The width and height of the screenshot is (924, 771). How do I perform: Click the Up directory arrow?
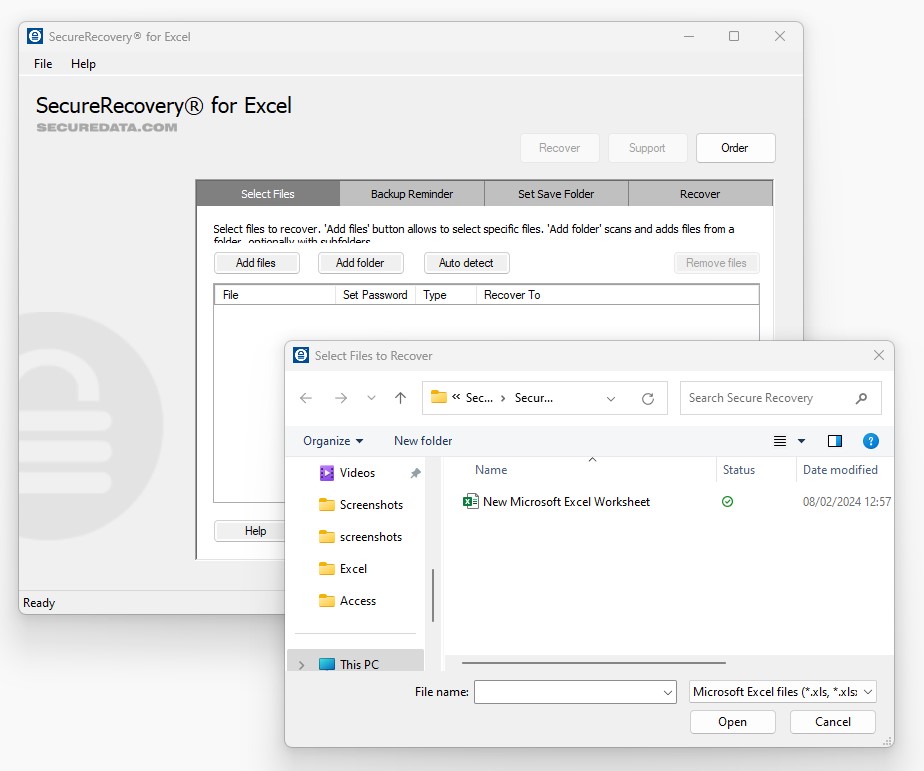tap(400, 398)
